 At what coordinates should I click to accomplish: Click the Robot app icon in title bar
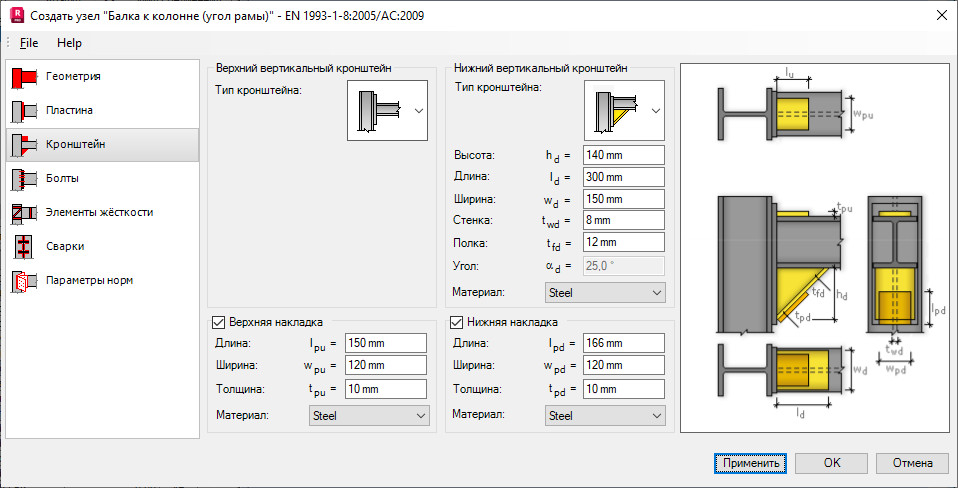click(18, 15)
